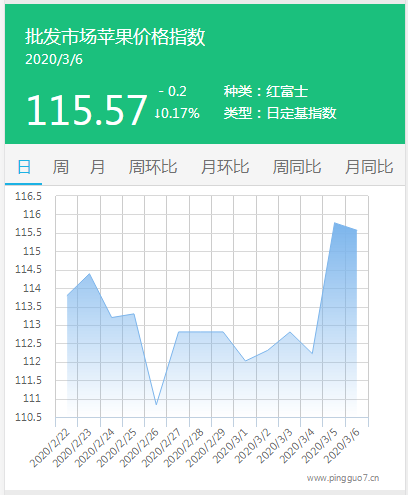Click the x-axis date label 2020/3/3
The height and width of the screenshot is (495, 408).
point(275,446)
